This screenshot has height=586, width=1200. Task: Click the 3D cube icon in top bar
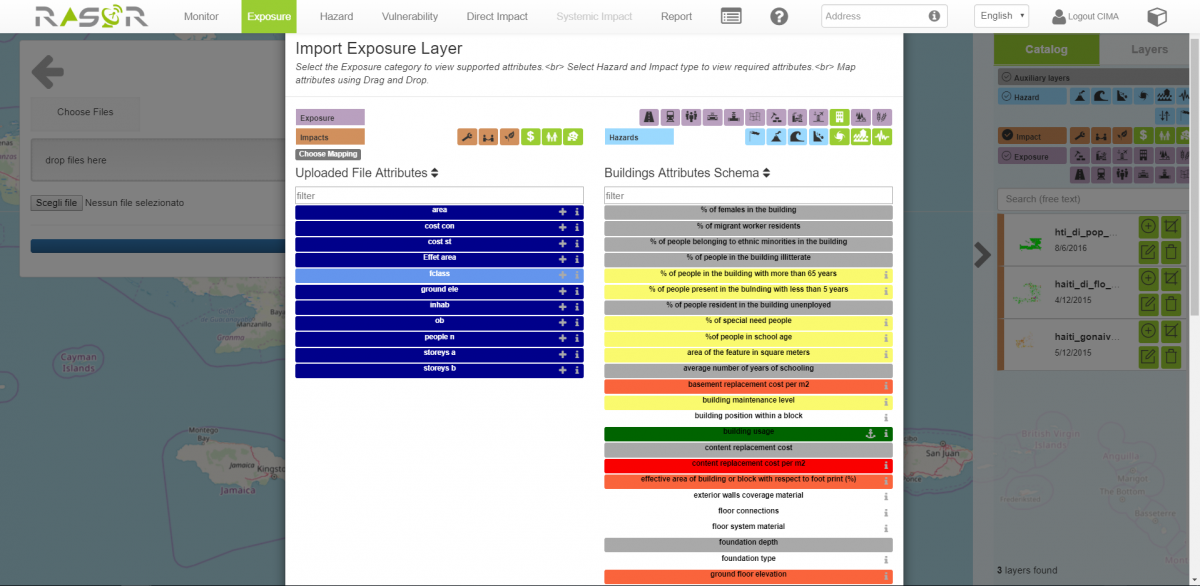[x=1157, y=17]
